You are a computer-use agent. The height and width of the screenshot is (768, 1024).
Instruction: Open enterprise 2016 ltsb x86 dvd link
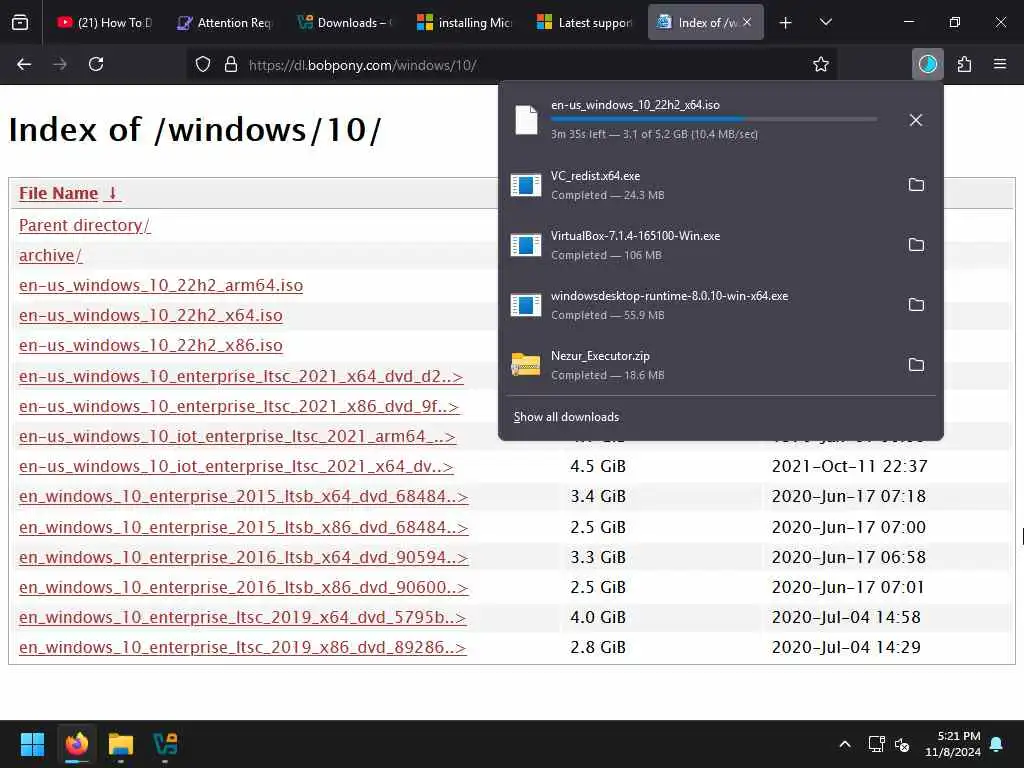244,587
